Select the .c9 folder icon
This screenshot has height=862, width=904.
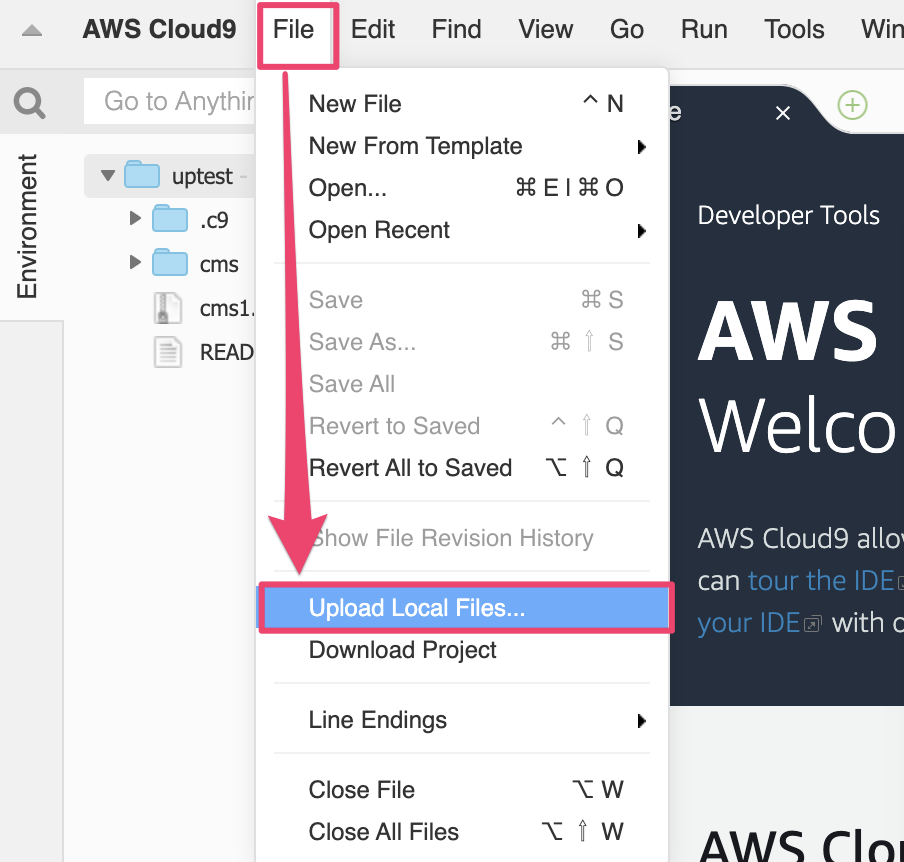(170, 219)
